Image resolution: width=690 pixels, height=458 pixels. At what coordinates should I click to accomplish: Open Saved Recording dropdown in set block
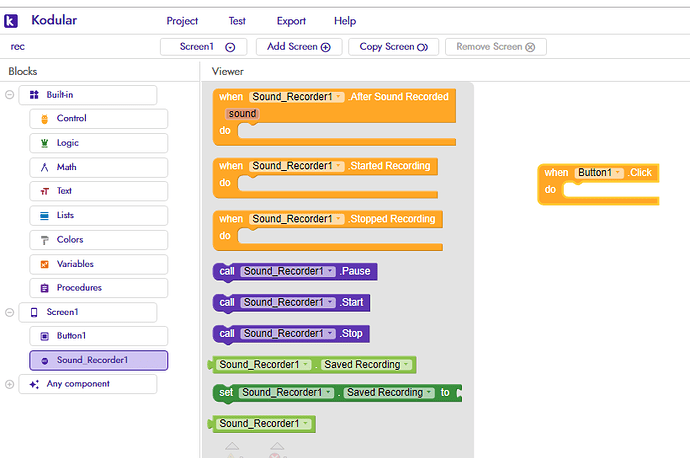430,392
